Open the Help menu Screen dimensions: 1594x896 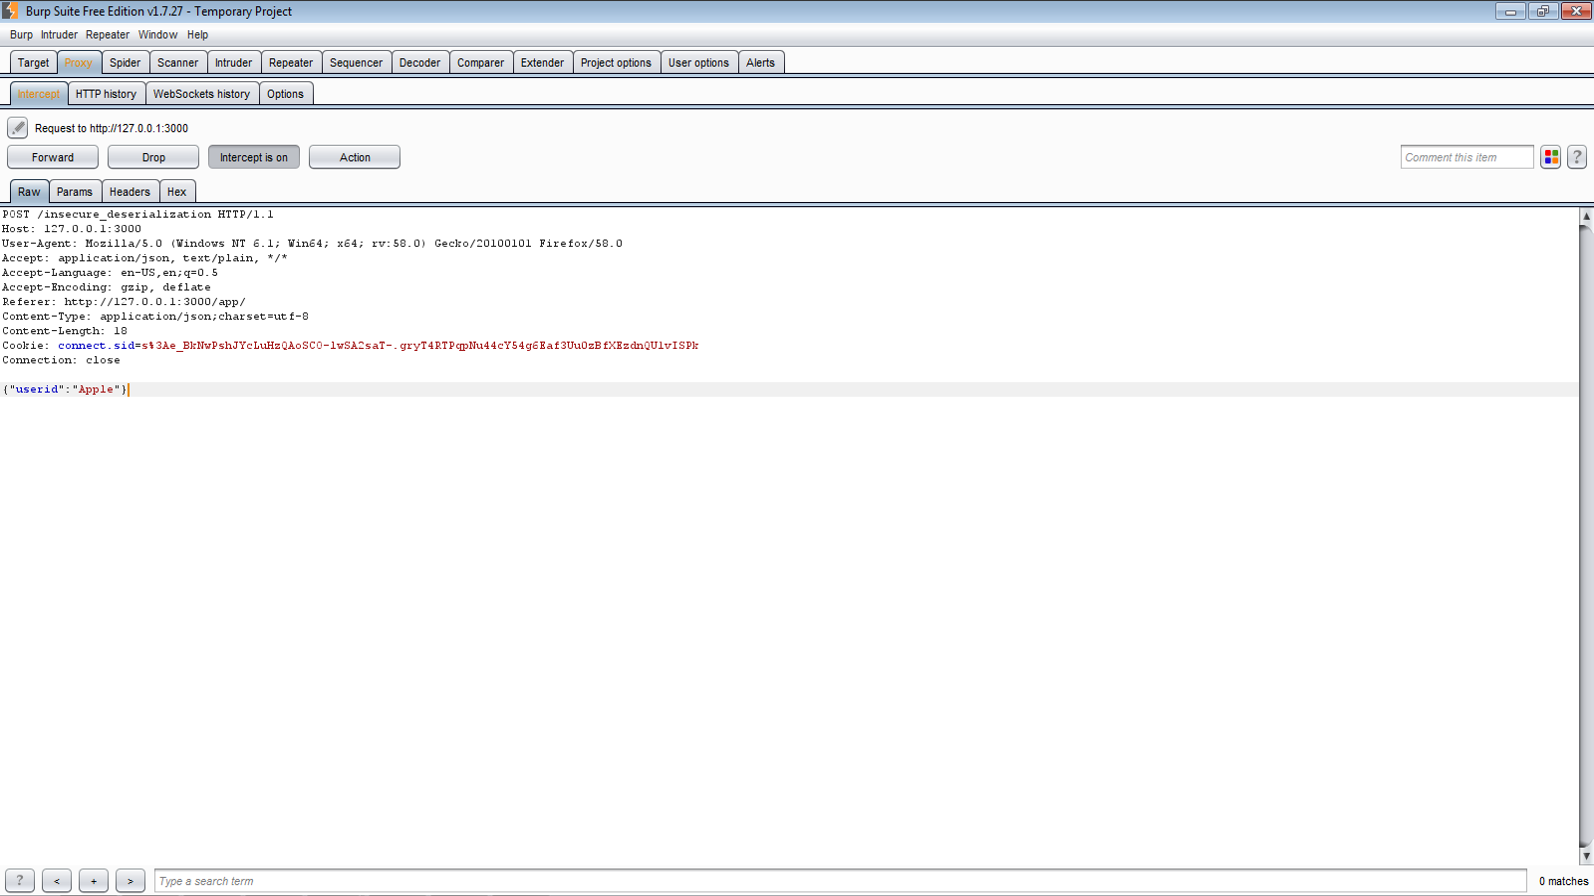click(x=197, y=35)
